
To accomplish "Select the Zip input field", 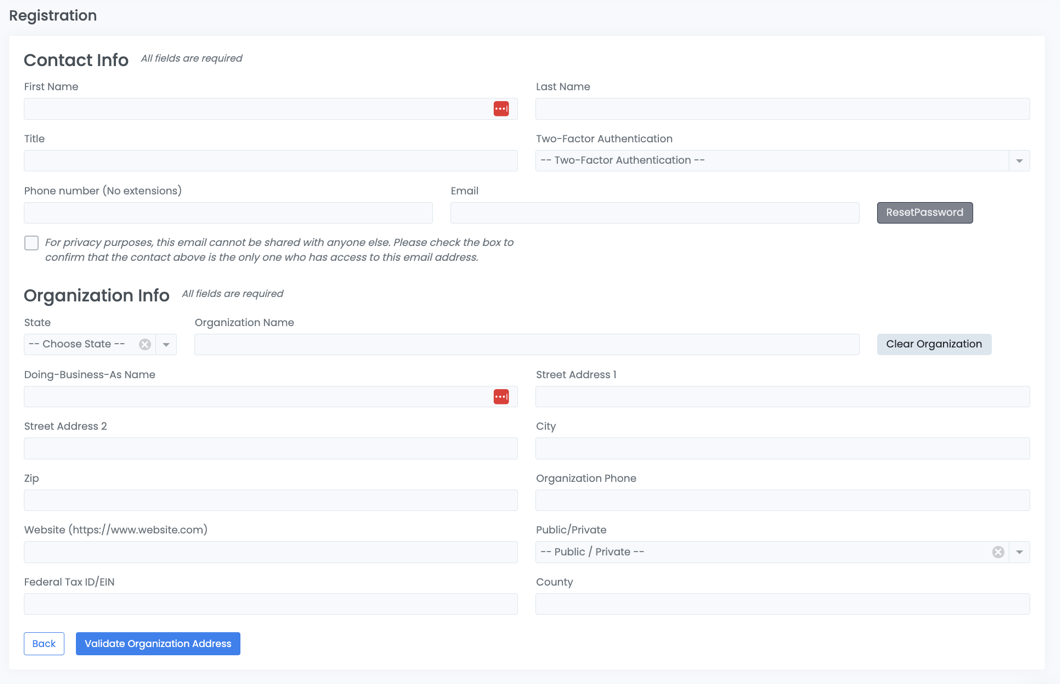I will (x=270, y=500).
